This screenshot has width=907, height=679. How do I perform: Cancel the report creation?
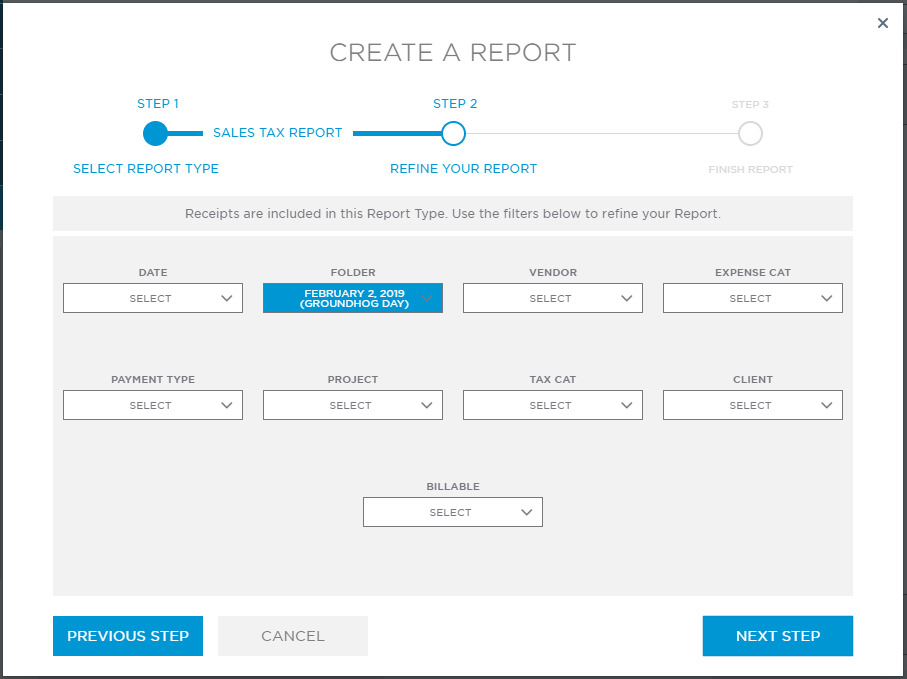click(292, 636)
